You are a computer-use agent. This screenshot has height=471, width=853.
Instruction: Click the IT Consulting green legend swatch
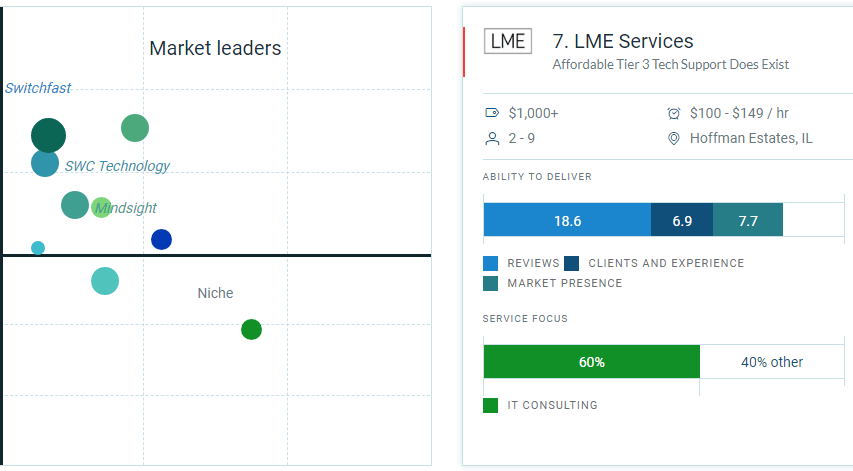491,405
